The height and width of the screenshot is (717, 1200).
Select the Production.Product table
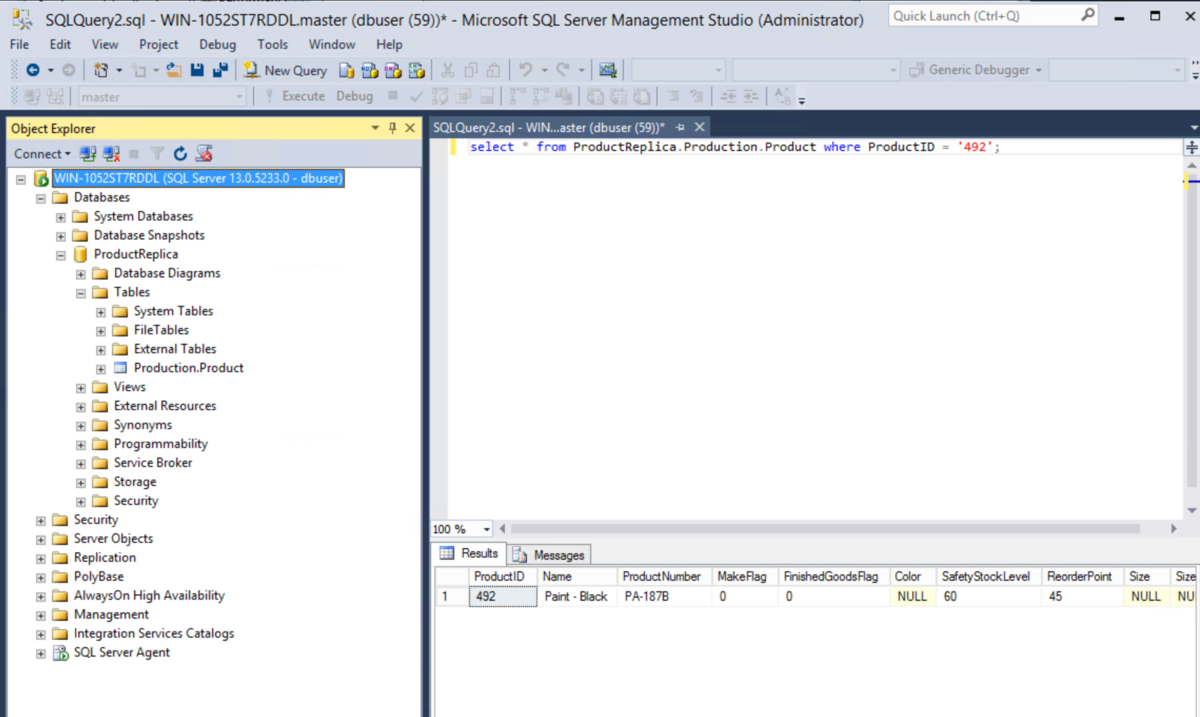pos(188,368)
